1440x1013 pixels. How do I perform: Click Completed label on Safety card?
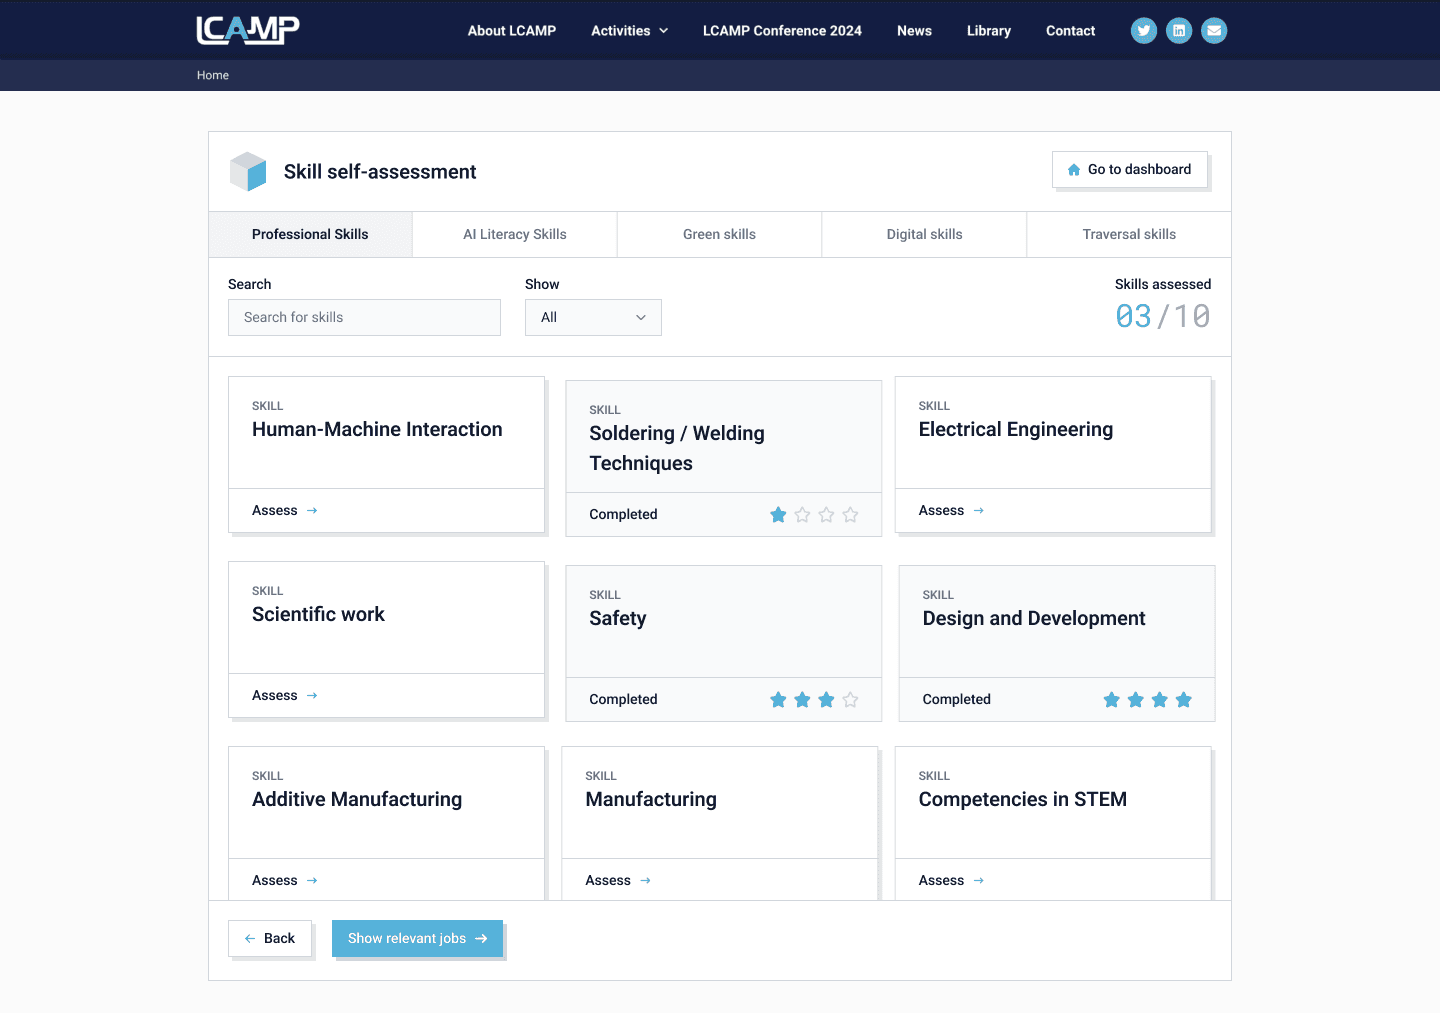click(623, 699)
